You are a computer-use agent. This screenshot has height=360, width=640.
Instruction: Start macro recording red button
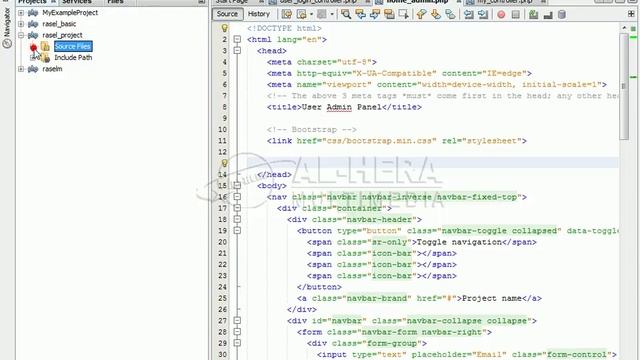[501, 15]
